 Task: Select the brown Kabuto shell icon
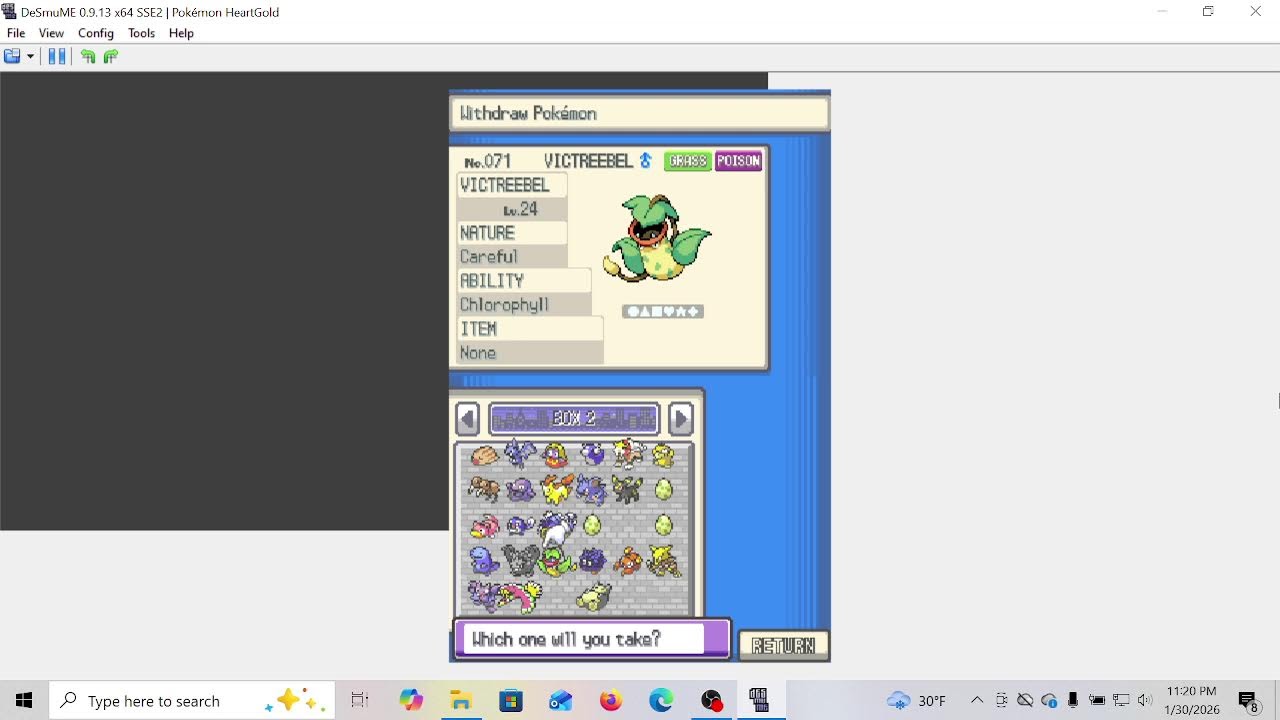[485, 456]
